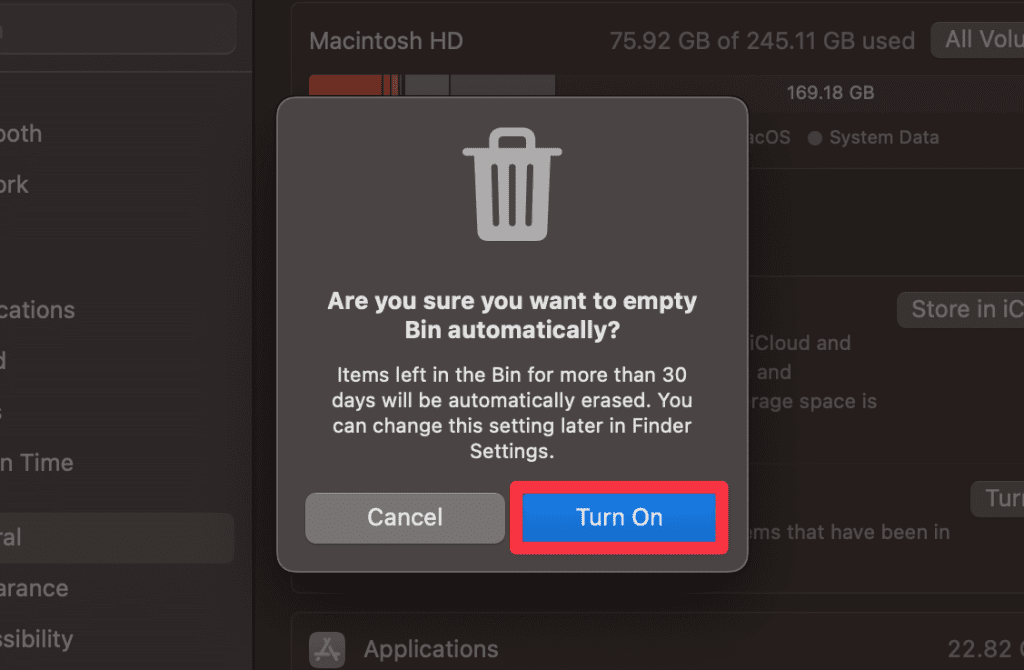Click the Applications App Store icon
1024x670 pixels.
tap(327, 648)
